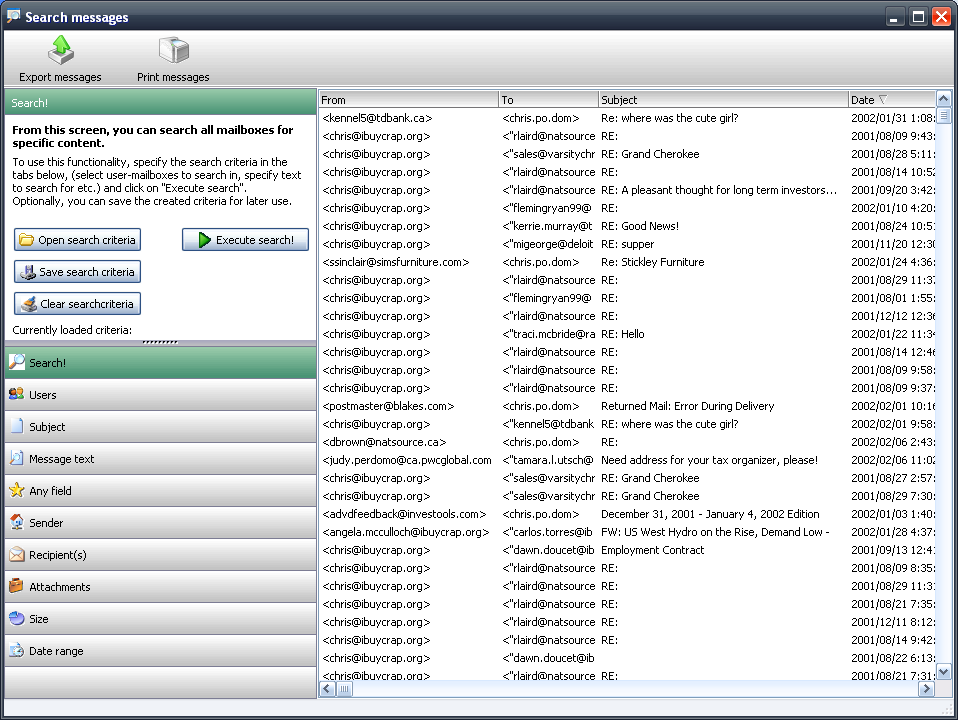
Task: Click the horizontal scrollbar left arrow
Action: 327,689
